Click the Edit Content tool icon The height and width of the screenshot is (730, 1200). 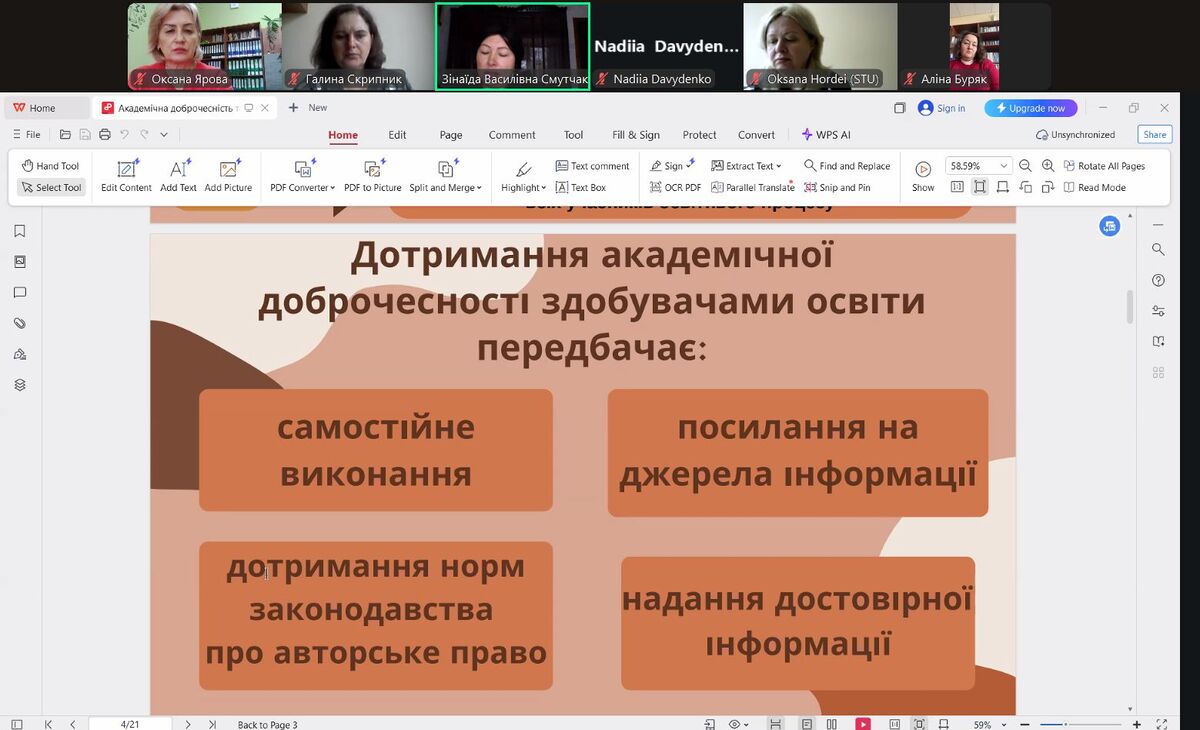(x=126, y=169)
